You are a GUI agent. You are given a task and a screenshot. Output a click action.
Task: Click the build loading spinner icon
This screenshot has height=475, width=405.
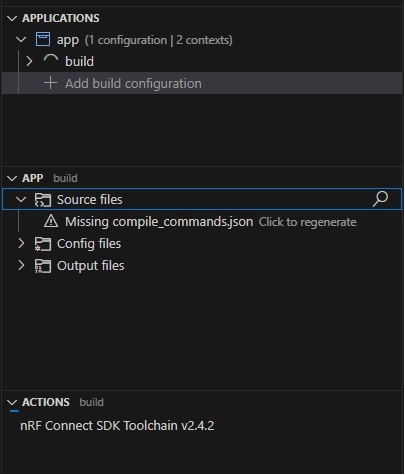coord(51,61)
